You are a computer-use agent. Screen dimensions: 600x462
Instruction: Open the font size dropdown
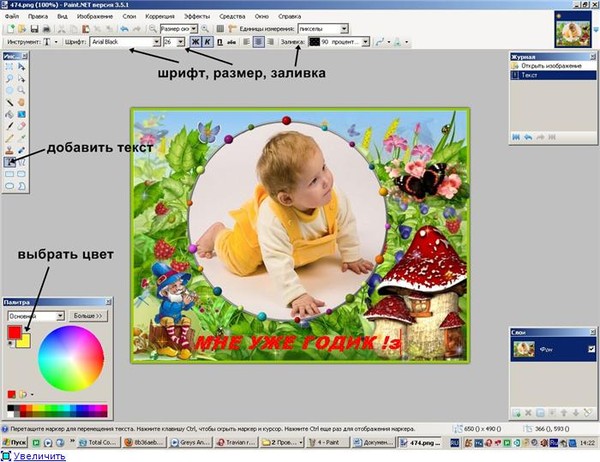pyautogui.click(x=181, y=42)
